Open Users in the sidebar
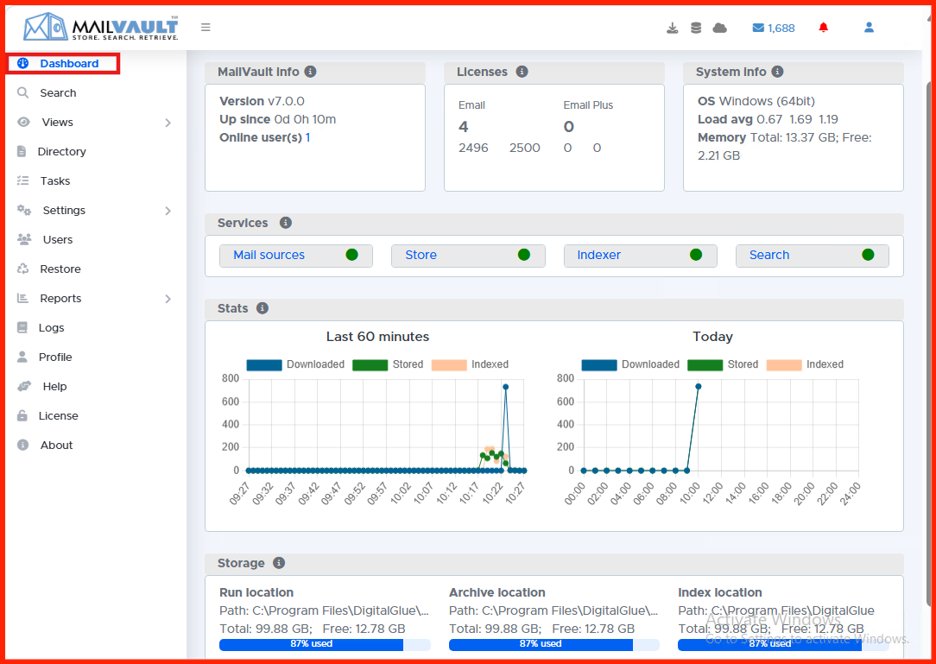Viewport: 936px width, 664px height. (x=58, y=239)
